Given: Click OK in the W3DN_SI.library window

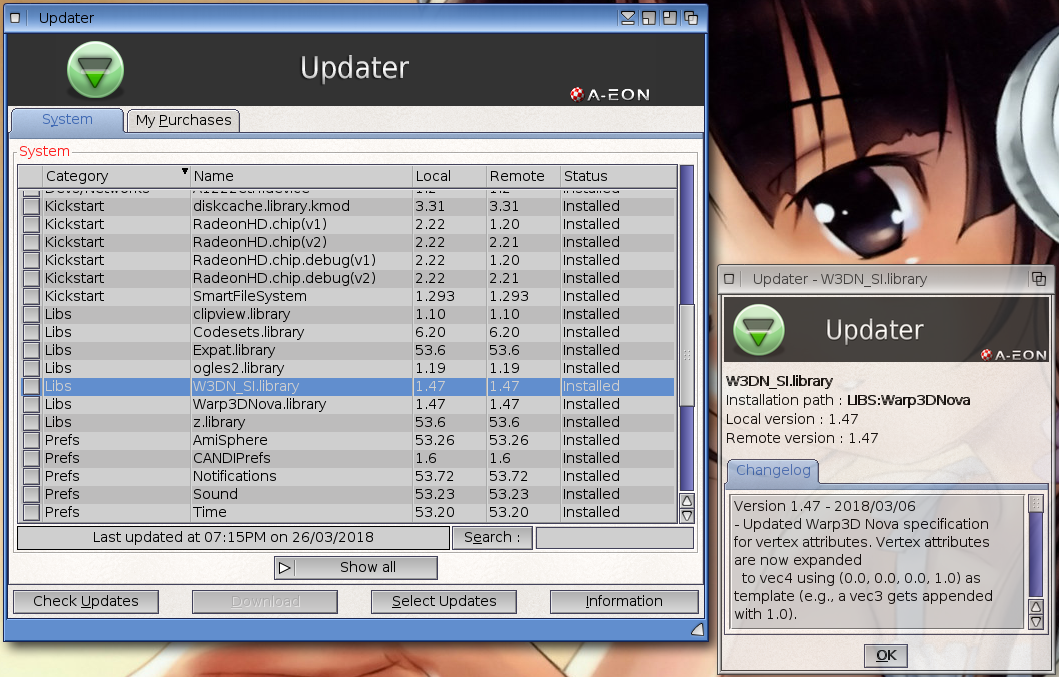Looking at the screenshot, I should point(885,655).
